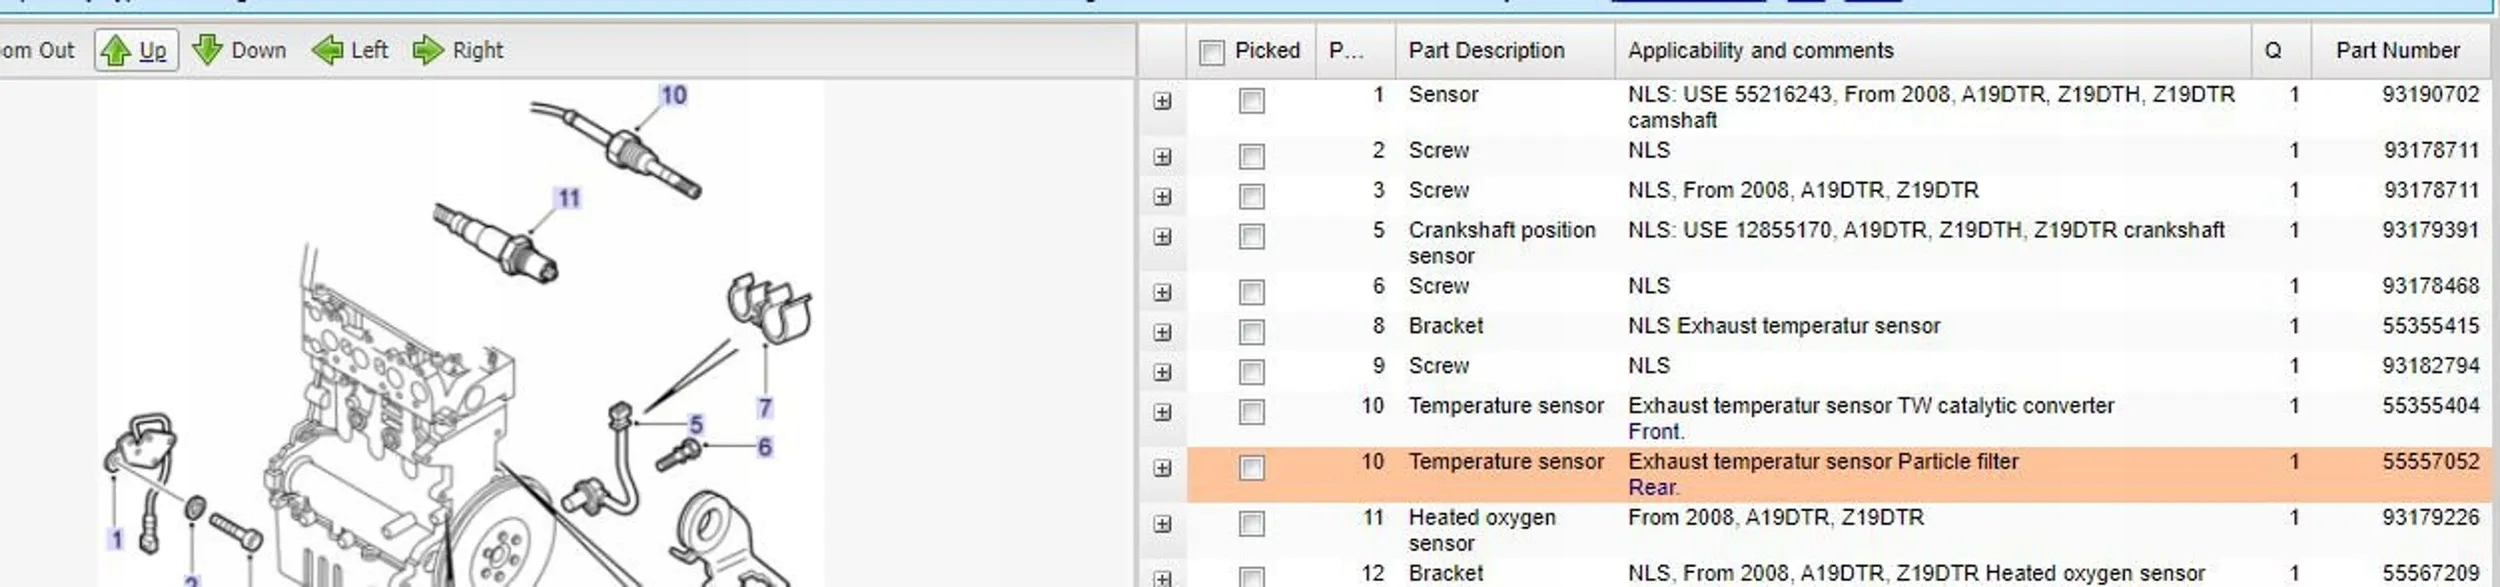Select part number 55557052 cell

(2430, 462)
